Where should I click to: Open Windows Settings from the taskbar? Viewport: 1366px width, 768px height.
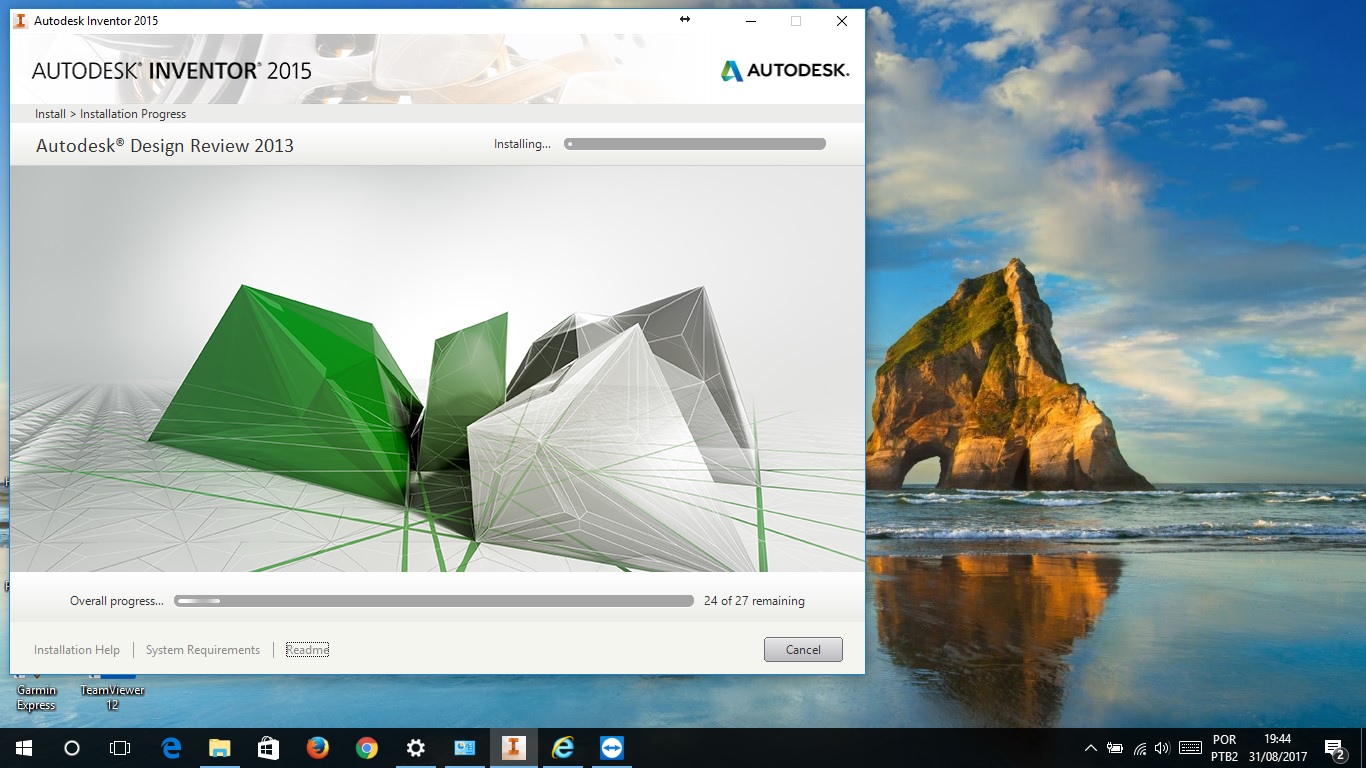tap(415, 747)
